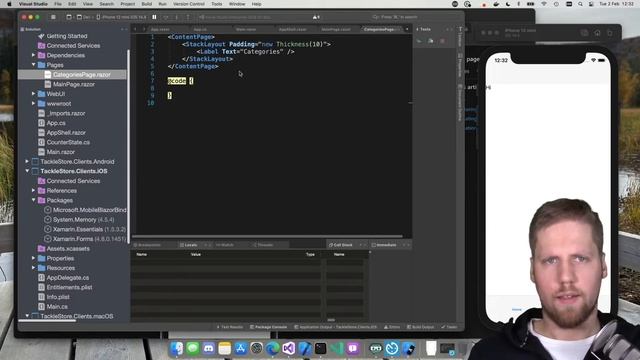Expand the References folder

click(33, 191)
